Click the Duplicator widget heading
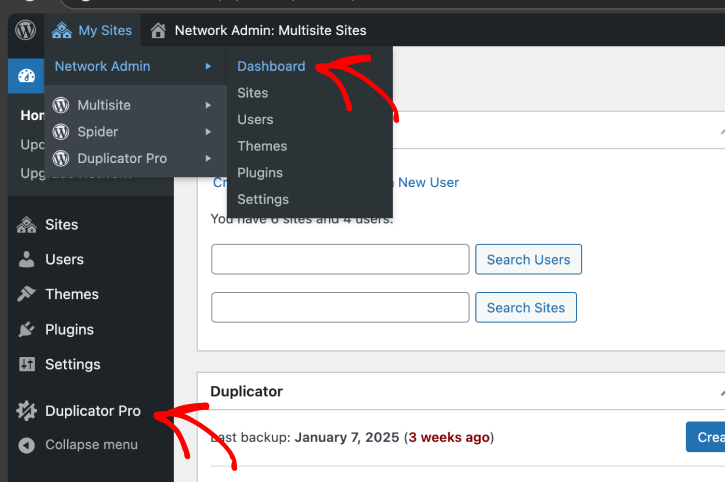 246,391
